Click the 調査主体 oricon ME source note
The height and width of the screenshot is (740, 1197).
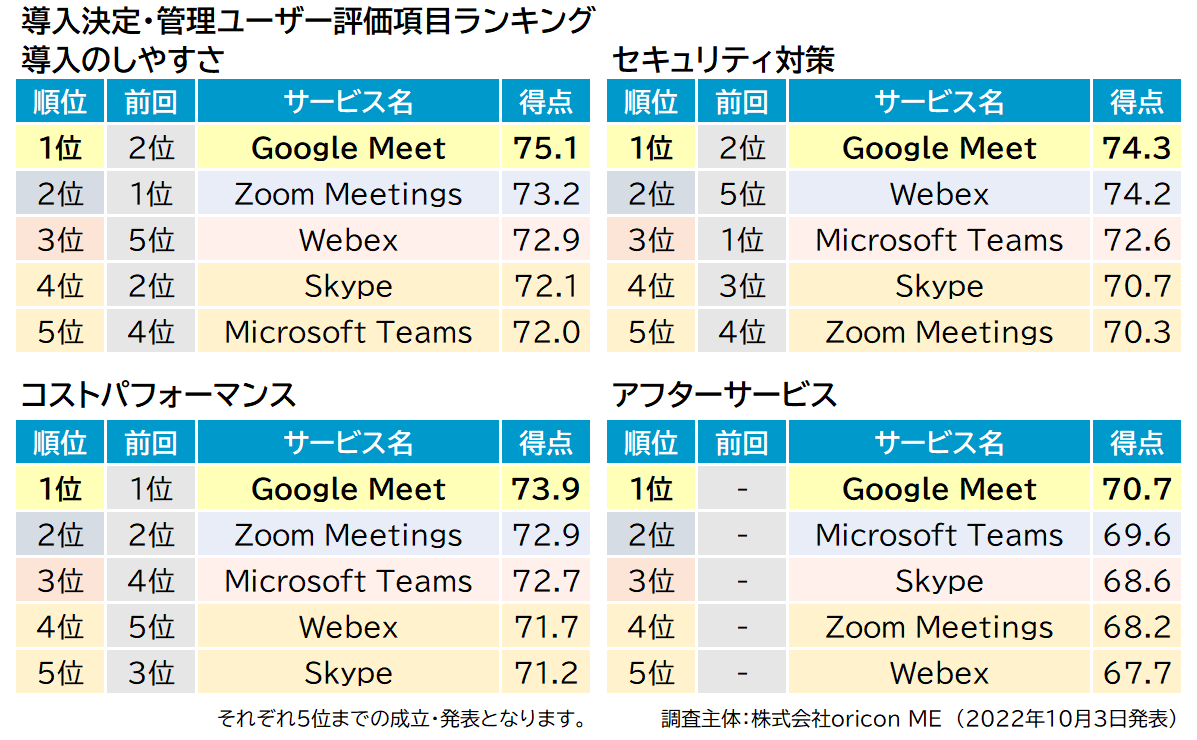[x=920, y=719]
